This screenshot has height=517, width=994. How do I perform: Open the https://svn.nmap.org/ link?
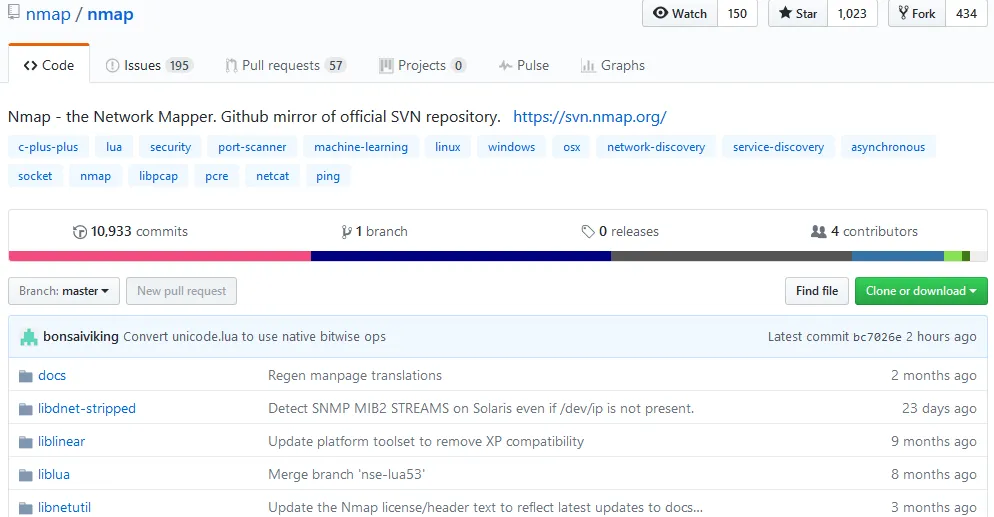point(589,117)
